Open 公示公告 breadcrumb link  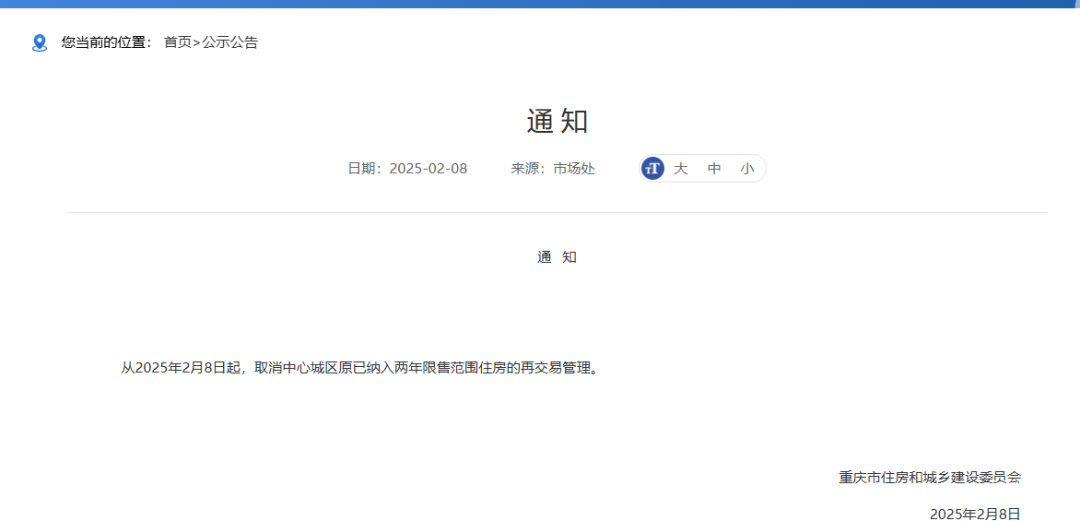230,43
